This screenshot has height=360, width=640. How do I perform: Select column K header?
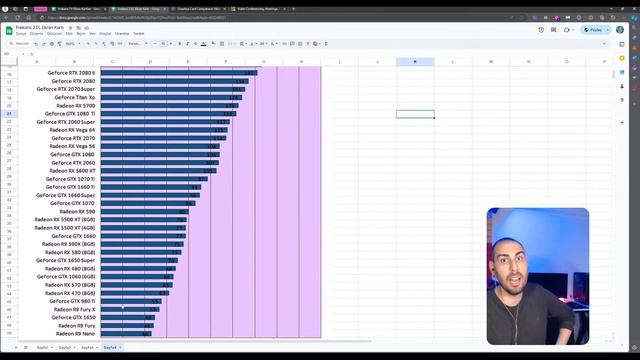pyautogui.click(x=415, y=62)
